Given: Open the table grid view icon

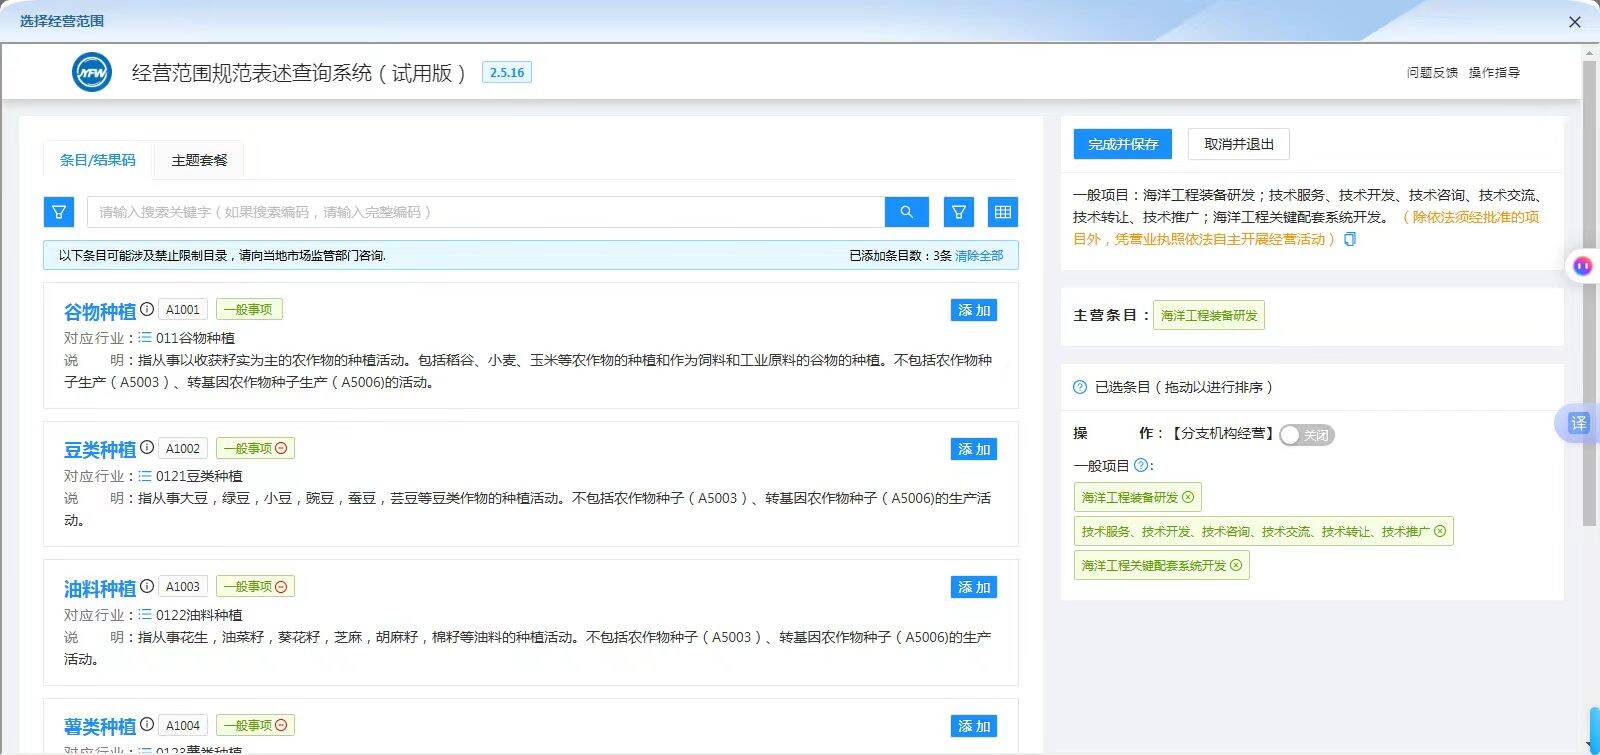Looking at the screenshot, I should (x=1003, y=212).
